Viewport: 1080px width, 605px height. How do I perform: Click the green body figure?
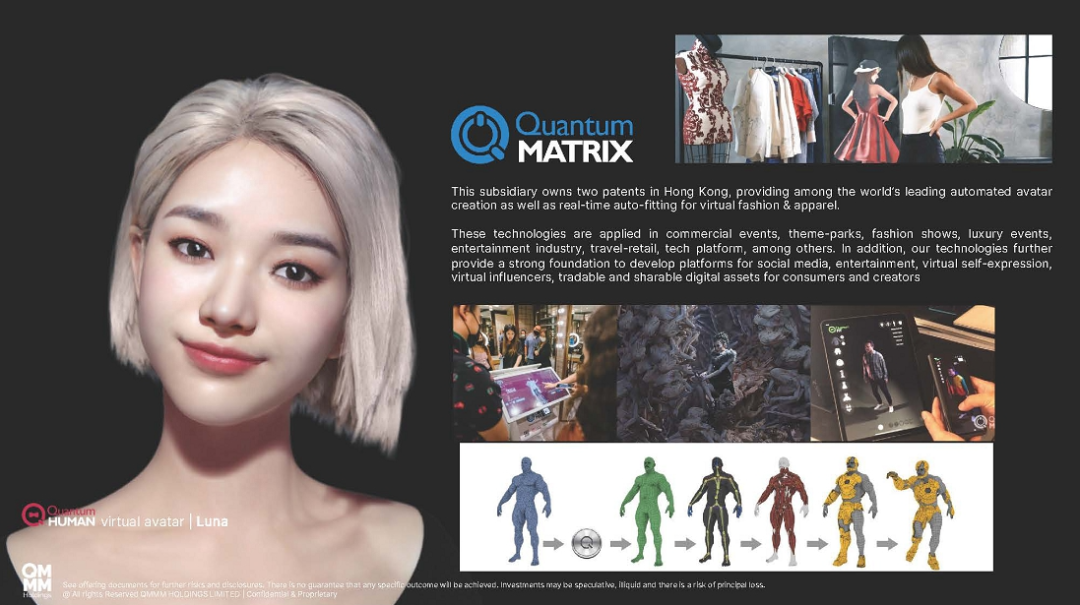coord(647,510)
